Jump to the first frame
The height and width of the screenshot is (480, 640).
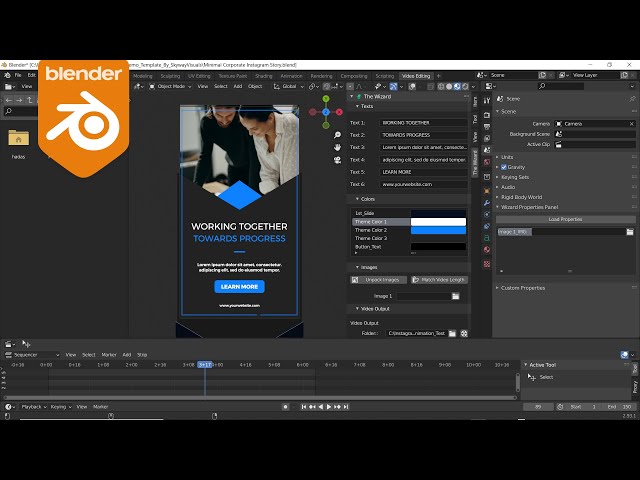(x=304, y=407)
